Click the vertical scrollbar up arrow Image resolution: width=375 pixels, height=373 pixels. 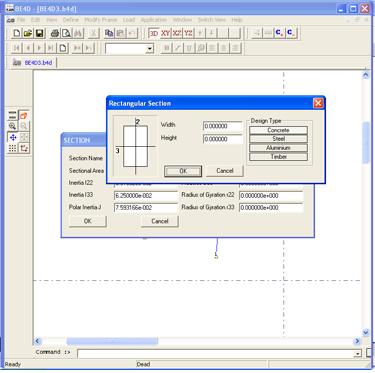pos(366,75)
